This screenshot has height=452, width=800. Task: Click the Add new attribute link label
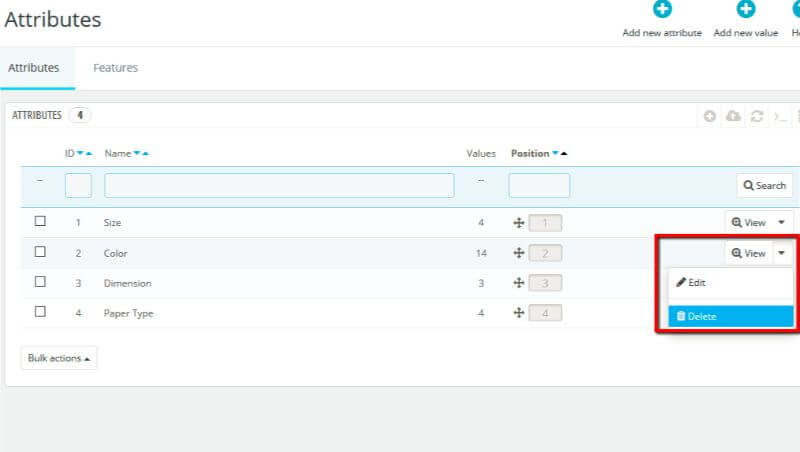coord(662,33)
